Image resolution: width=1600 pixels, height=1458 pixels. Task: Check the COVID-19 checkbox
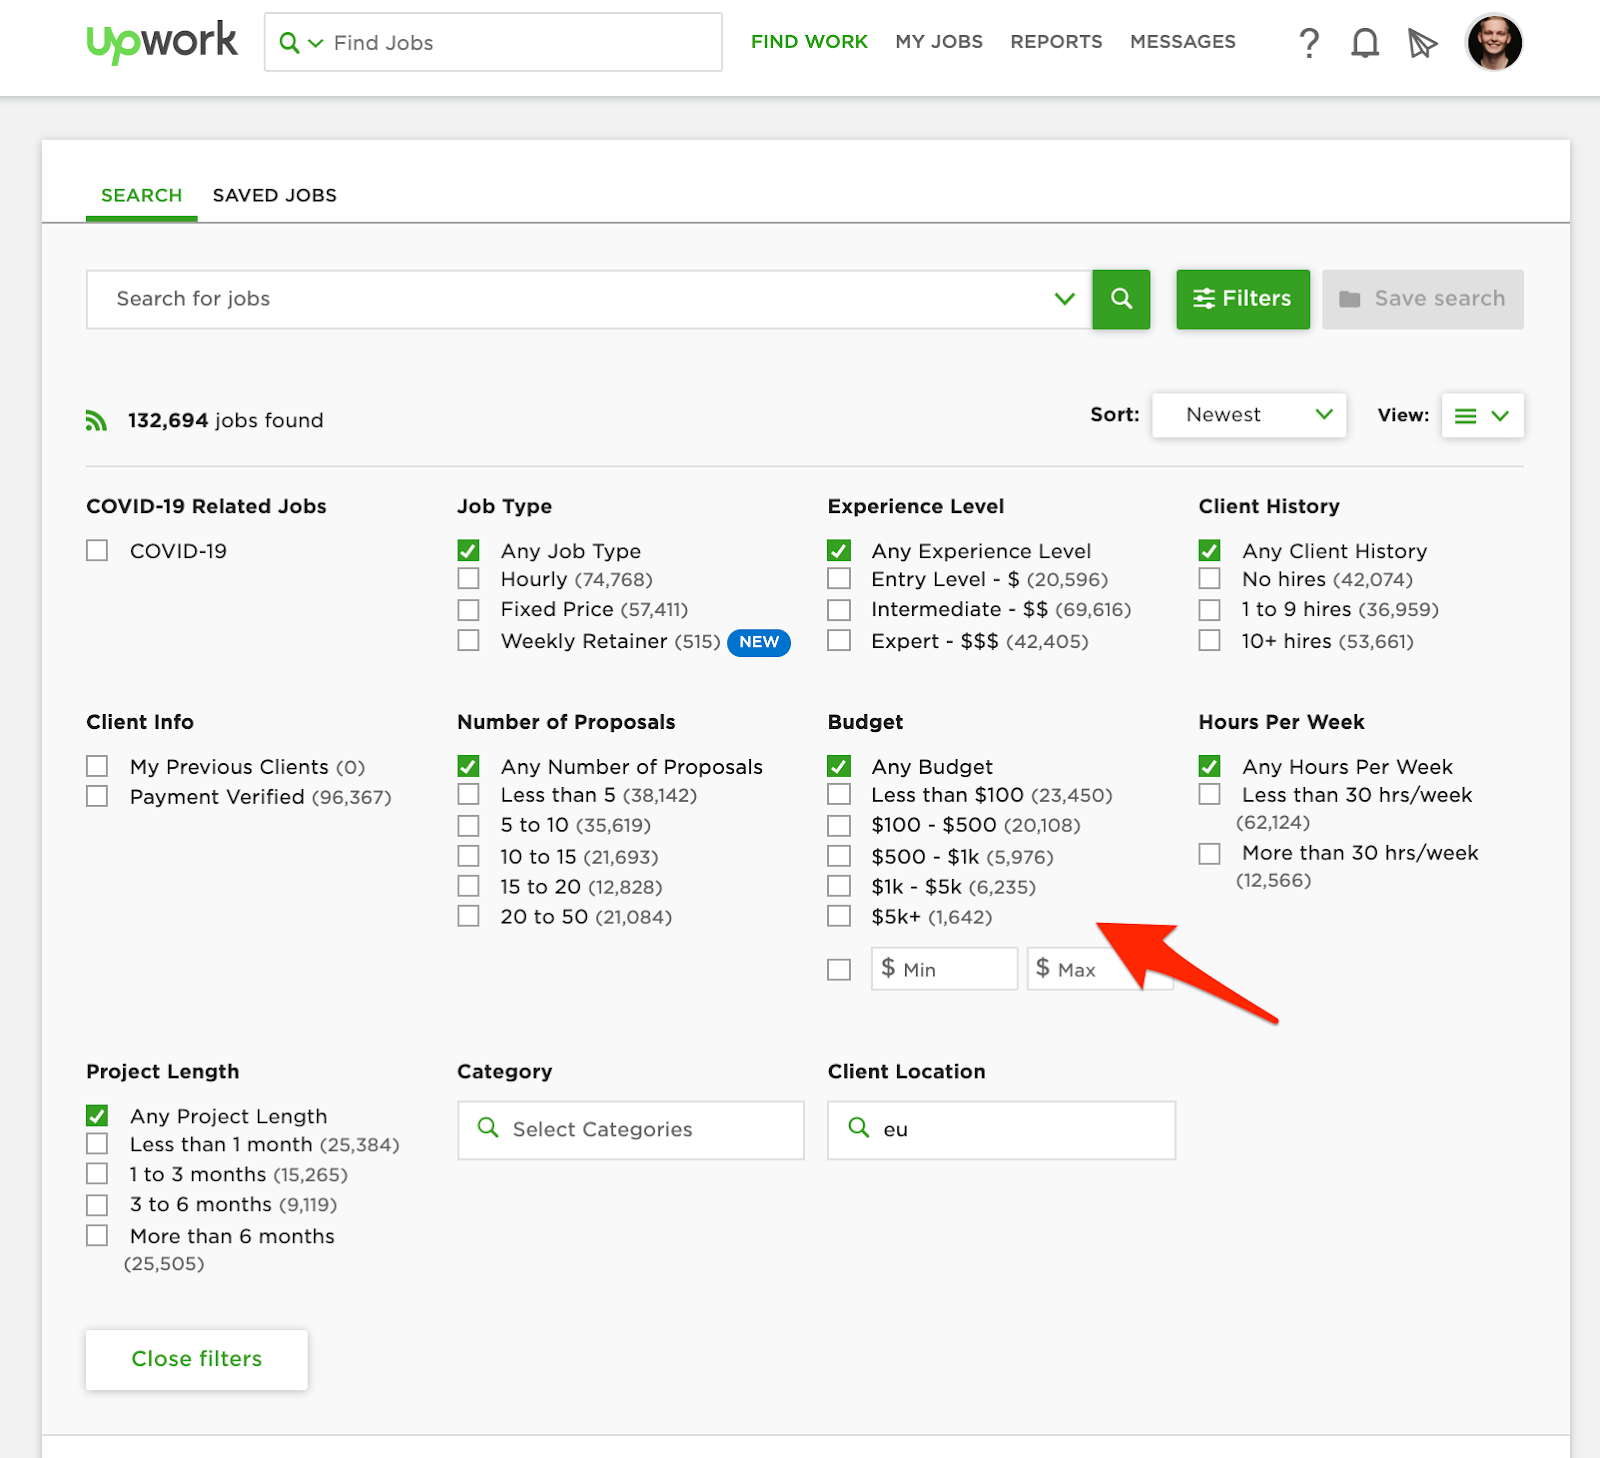tap(97, 551)
